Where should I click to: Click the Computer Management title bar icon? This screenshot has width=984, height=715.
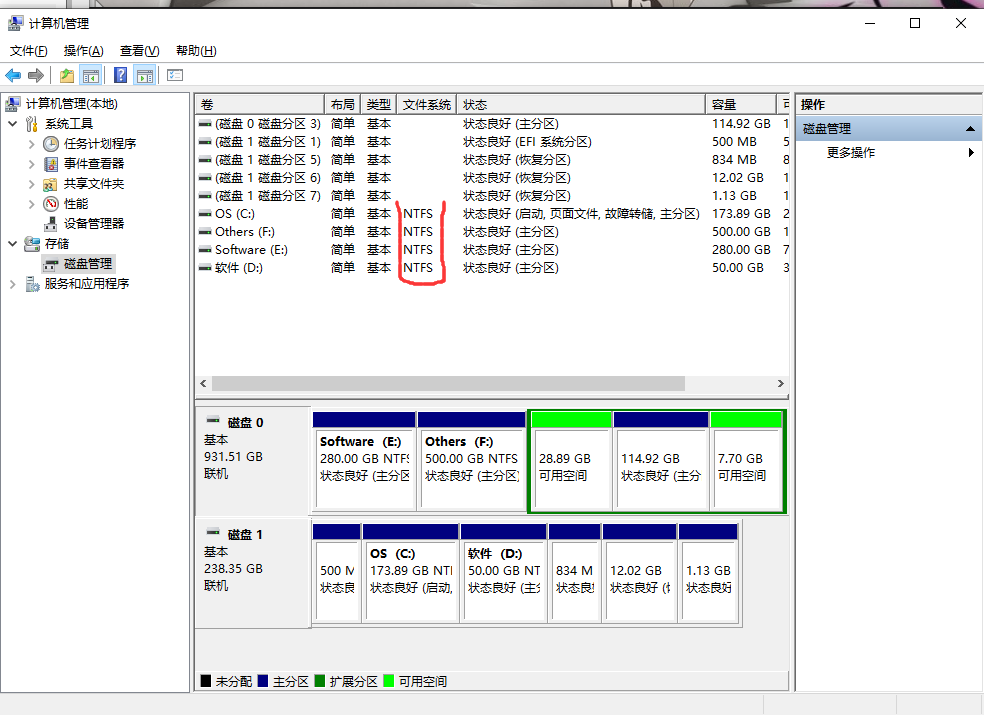point(15,24)
